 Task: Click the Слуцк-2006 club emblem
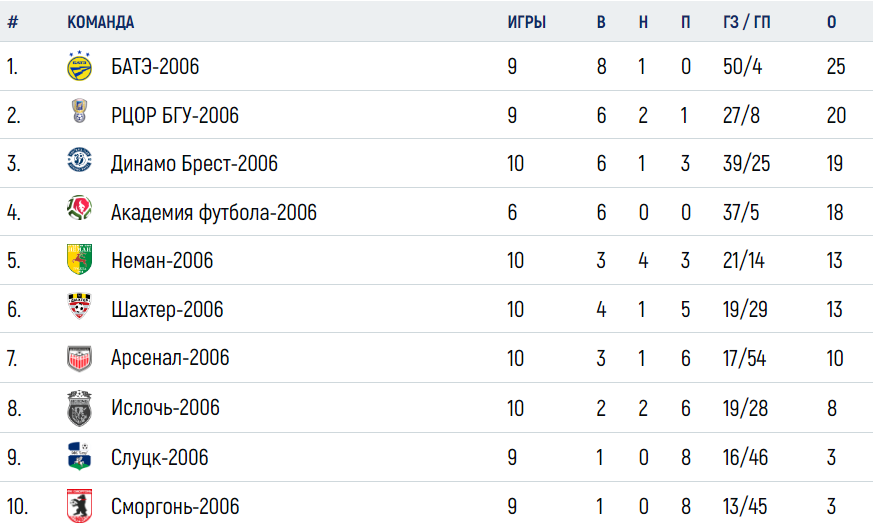[79, 456]
